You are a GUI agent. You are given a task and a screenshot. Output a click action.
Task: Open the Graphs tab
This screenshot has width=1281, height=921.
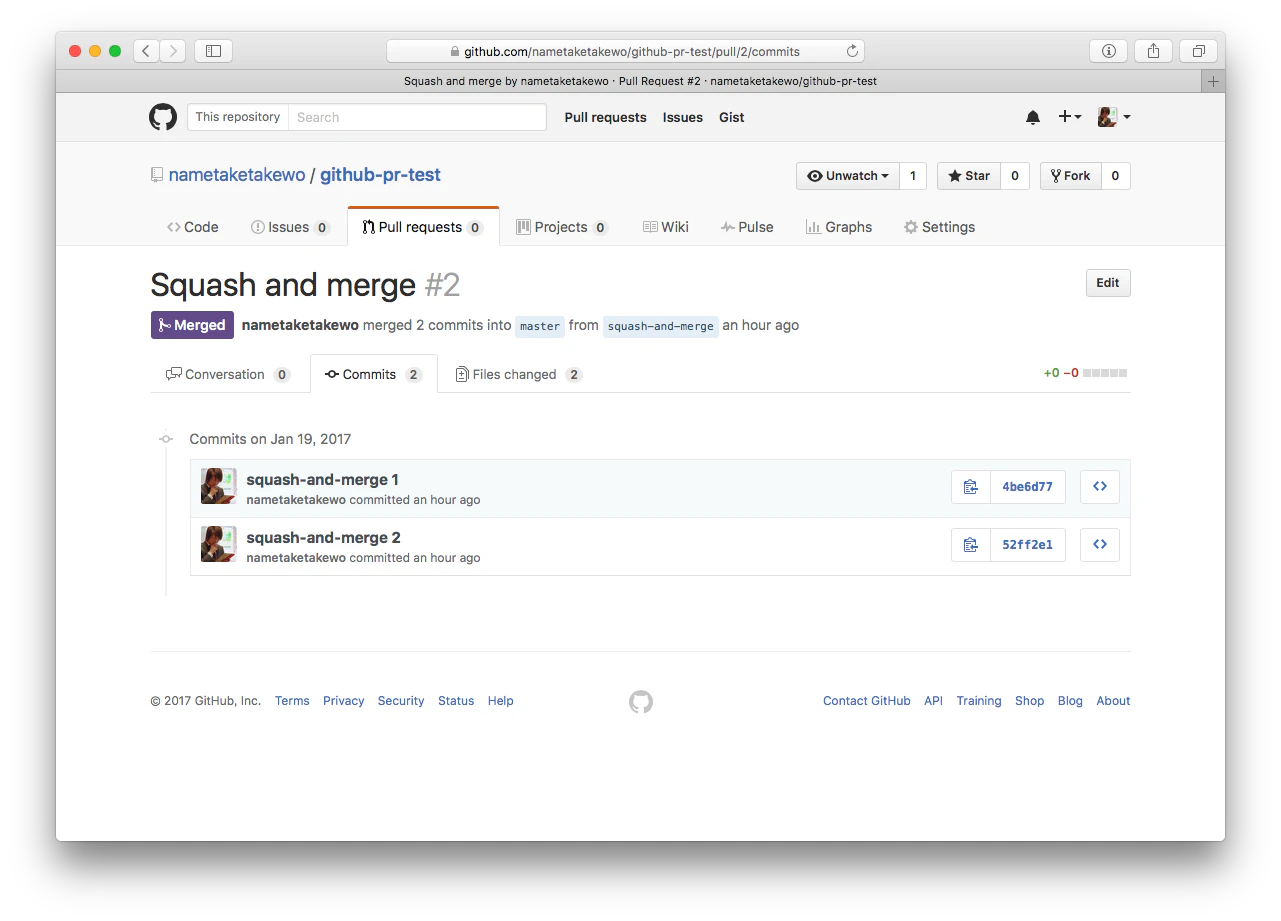[x=839, y=227]
